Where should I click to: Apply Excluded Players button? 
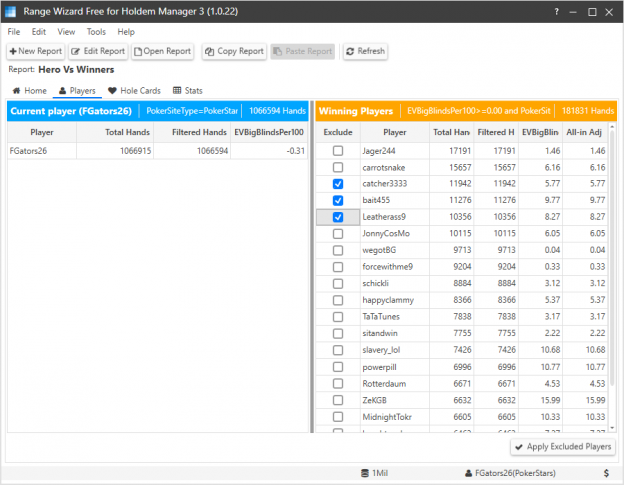tap(563, 447)
